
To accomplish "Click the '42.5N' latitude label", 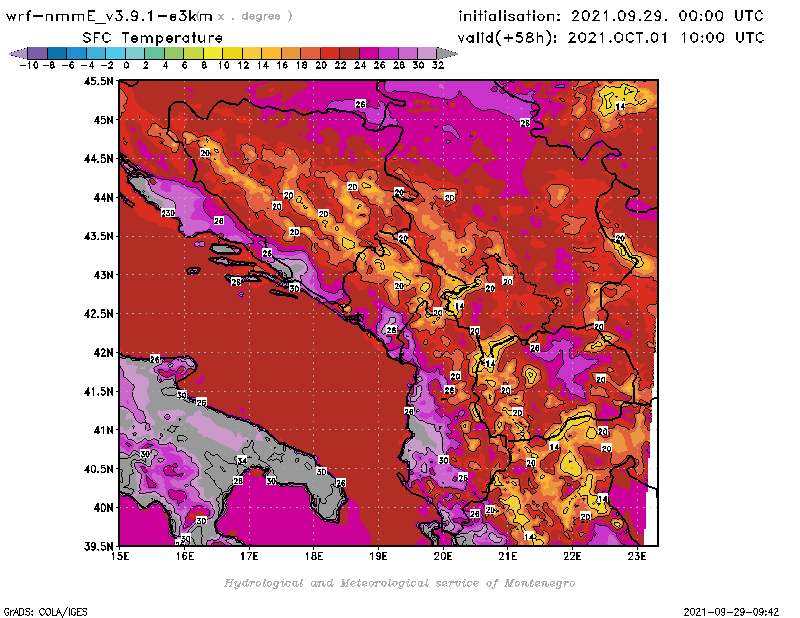I will pyautogui.click(x=98, y=313).
